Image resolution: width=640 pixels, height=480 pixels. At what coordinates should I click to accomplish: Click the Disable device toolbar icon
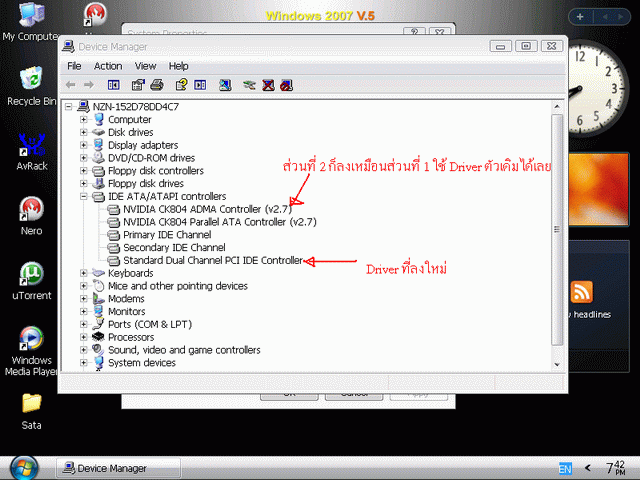pos(287,85)
